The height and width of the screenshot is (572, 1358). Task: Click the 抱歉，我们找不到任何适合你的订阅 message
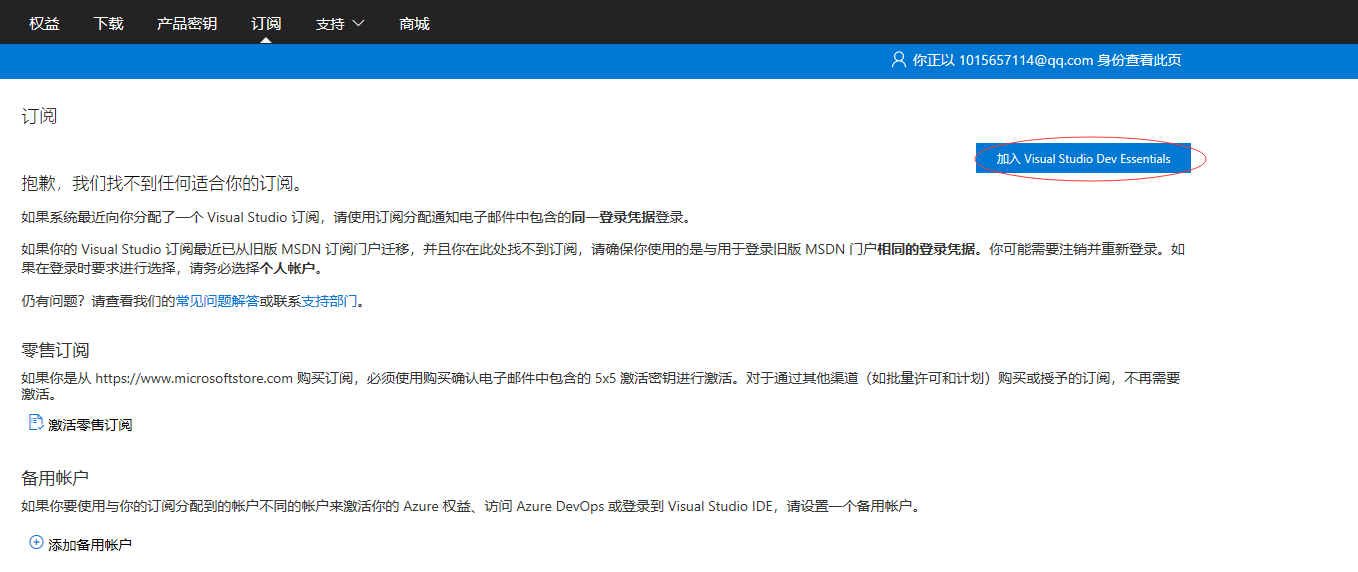pos(162,184)
